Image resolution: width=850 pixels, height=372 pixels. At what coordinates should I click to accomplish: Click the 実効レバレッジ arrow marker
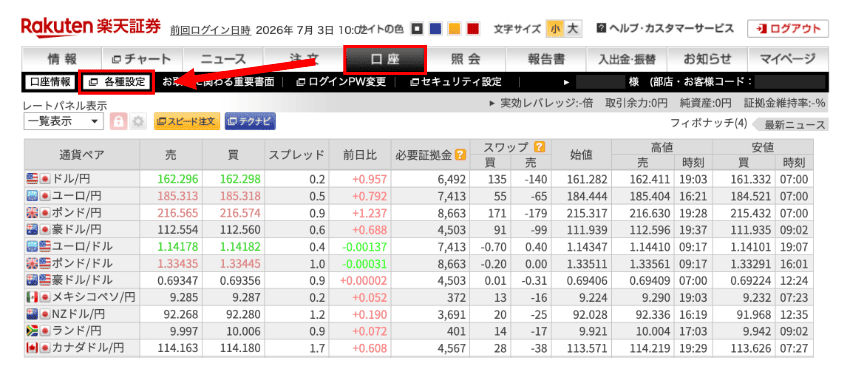[493, 103]
